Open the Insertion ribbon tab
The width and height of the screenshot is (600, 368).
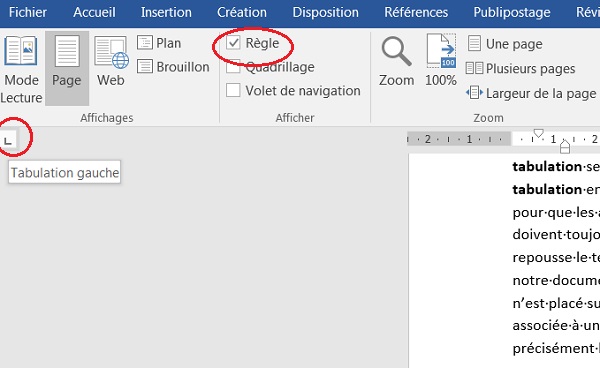166,12
